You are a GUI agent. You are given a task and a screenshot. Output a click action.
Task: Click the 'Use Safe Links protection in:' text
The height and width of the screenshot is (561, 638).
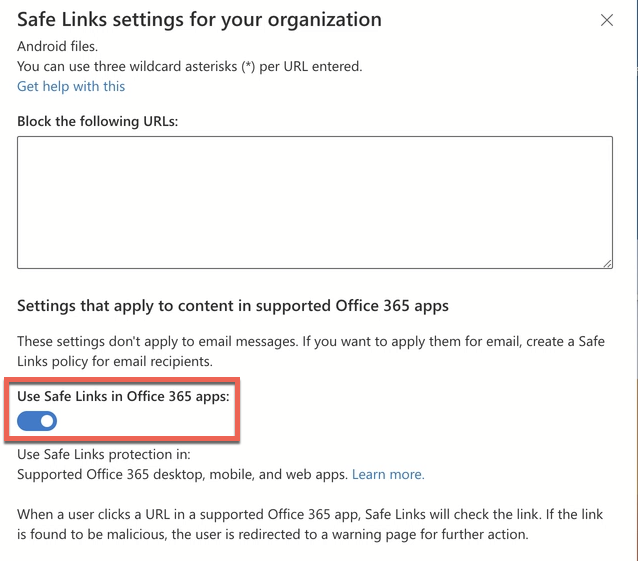click(x=104, y=454)
